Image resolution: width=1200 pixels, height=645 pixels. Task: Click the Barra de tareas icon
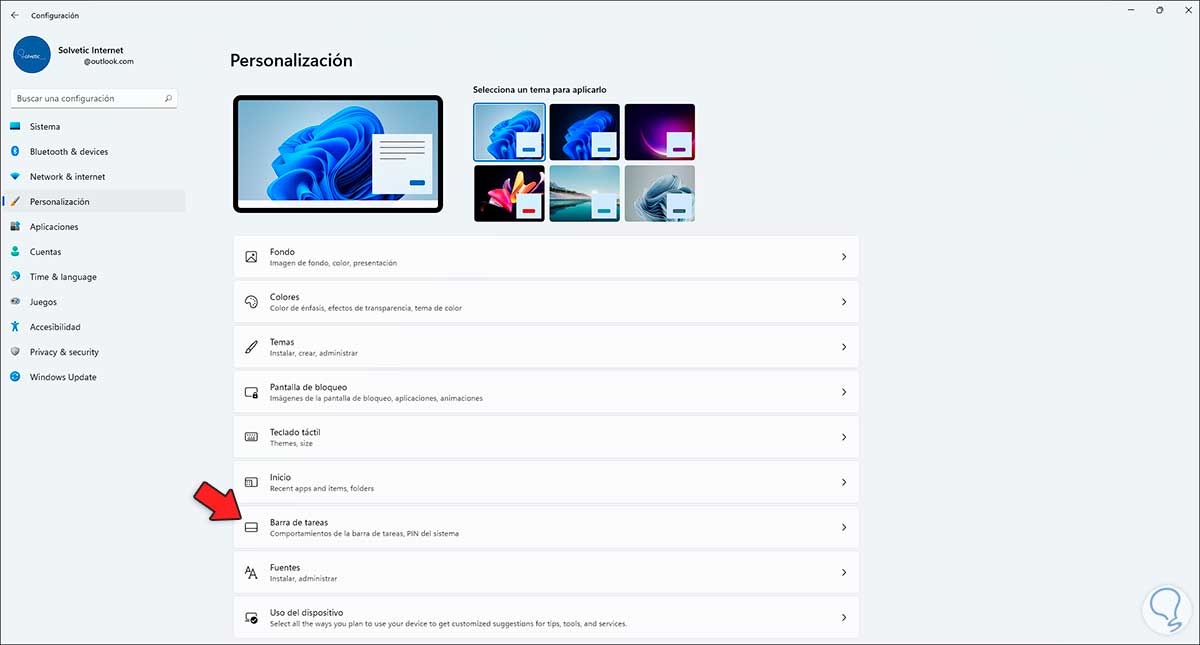[x=251, y=527]
